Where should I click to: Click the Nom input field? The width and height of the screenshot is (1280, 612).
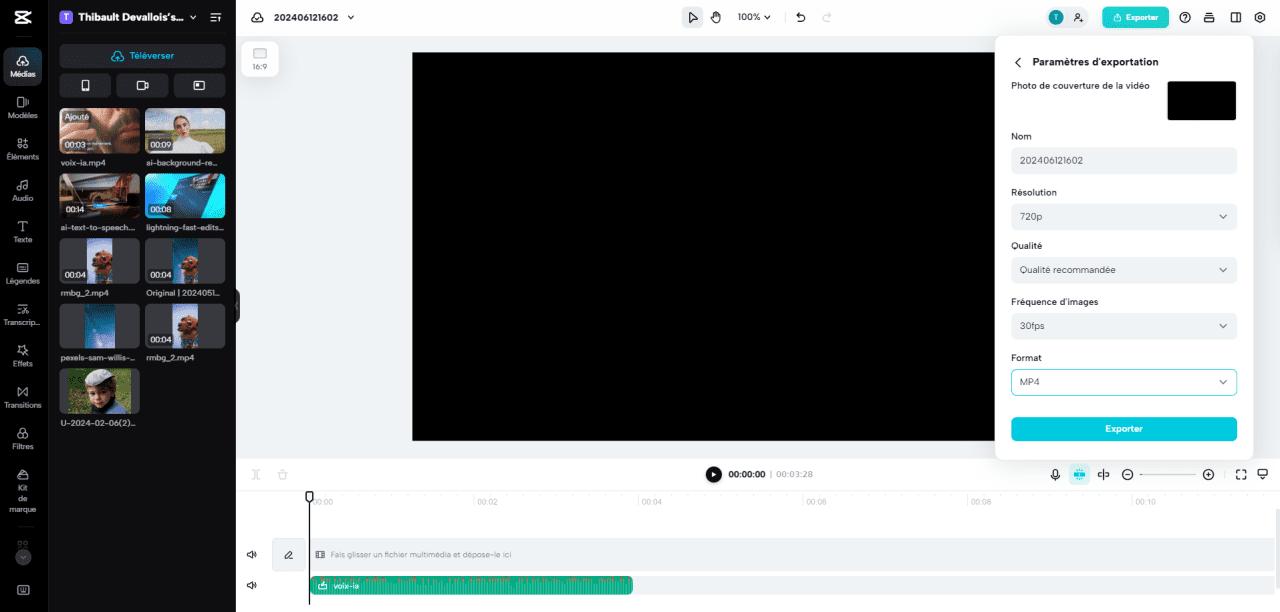1124,160
